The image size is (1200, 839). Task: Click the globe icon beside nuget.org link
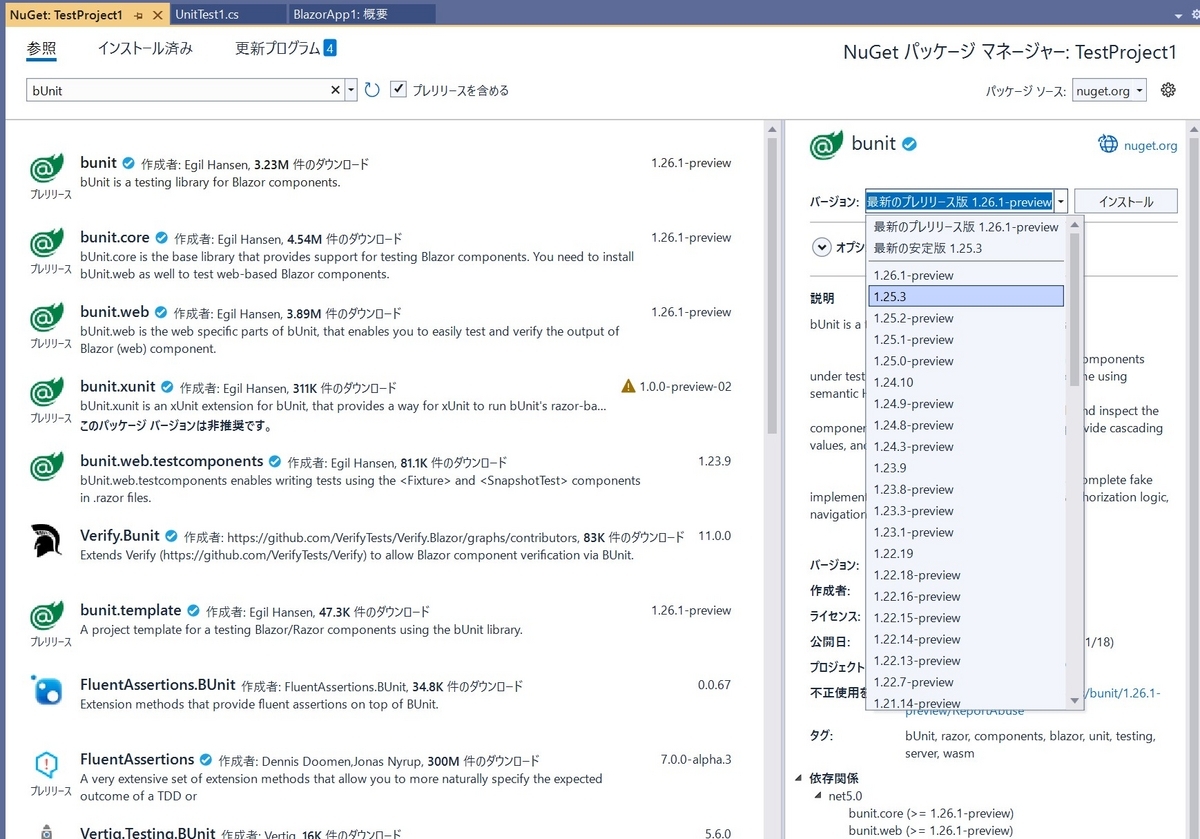pos(1108,145)
